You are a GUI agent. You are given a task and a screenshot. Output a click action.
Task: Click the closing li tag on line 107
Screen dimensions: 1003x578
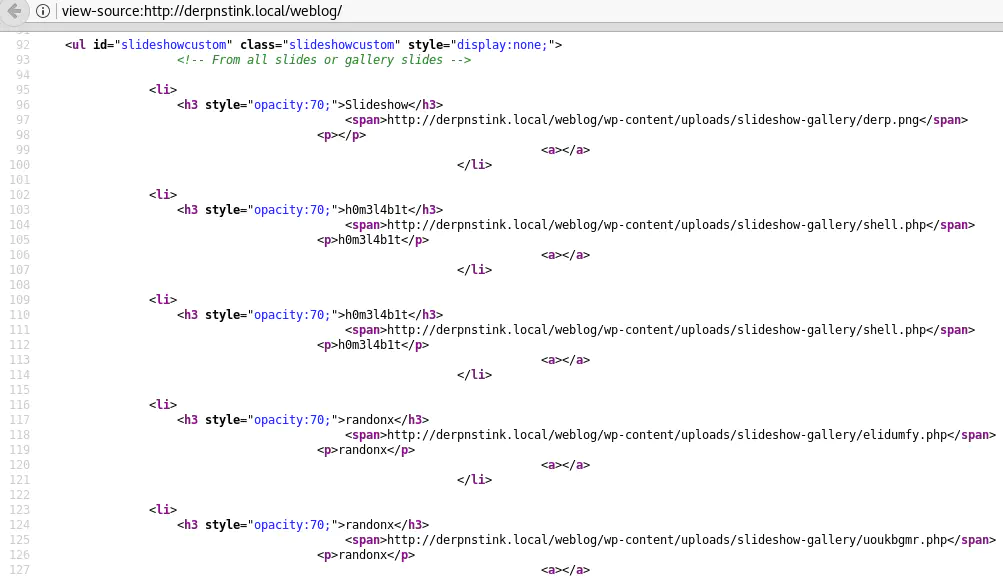click(474, 269)
